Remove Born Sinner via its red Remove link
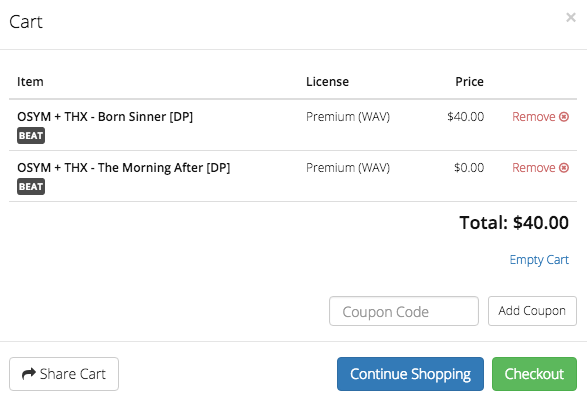The height and width of the screenshot is (400, 587). (533, 117)
